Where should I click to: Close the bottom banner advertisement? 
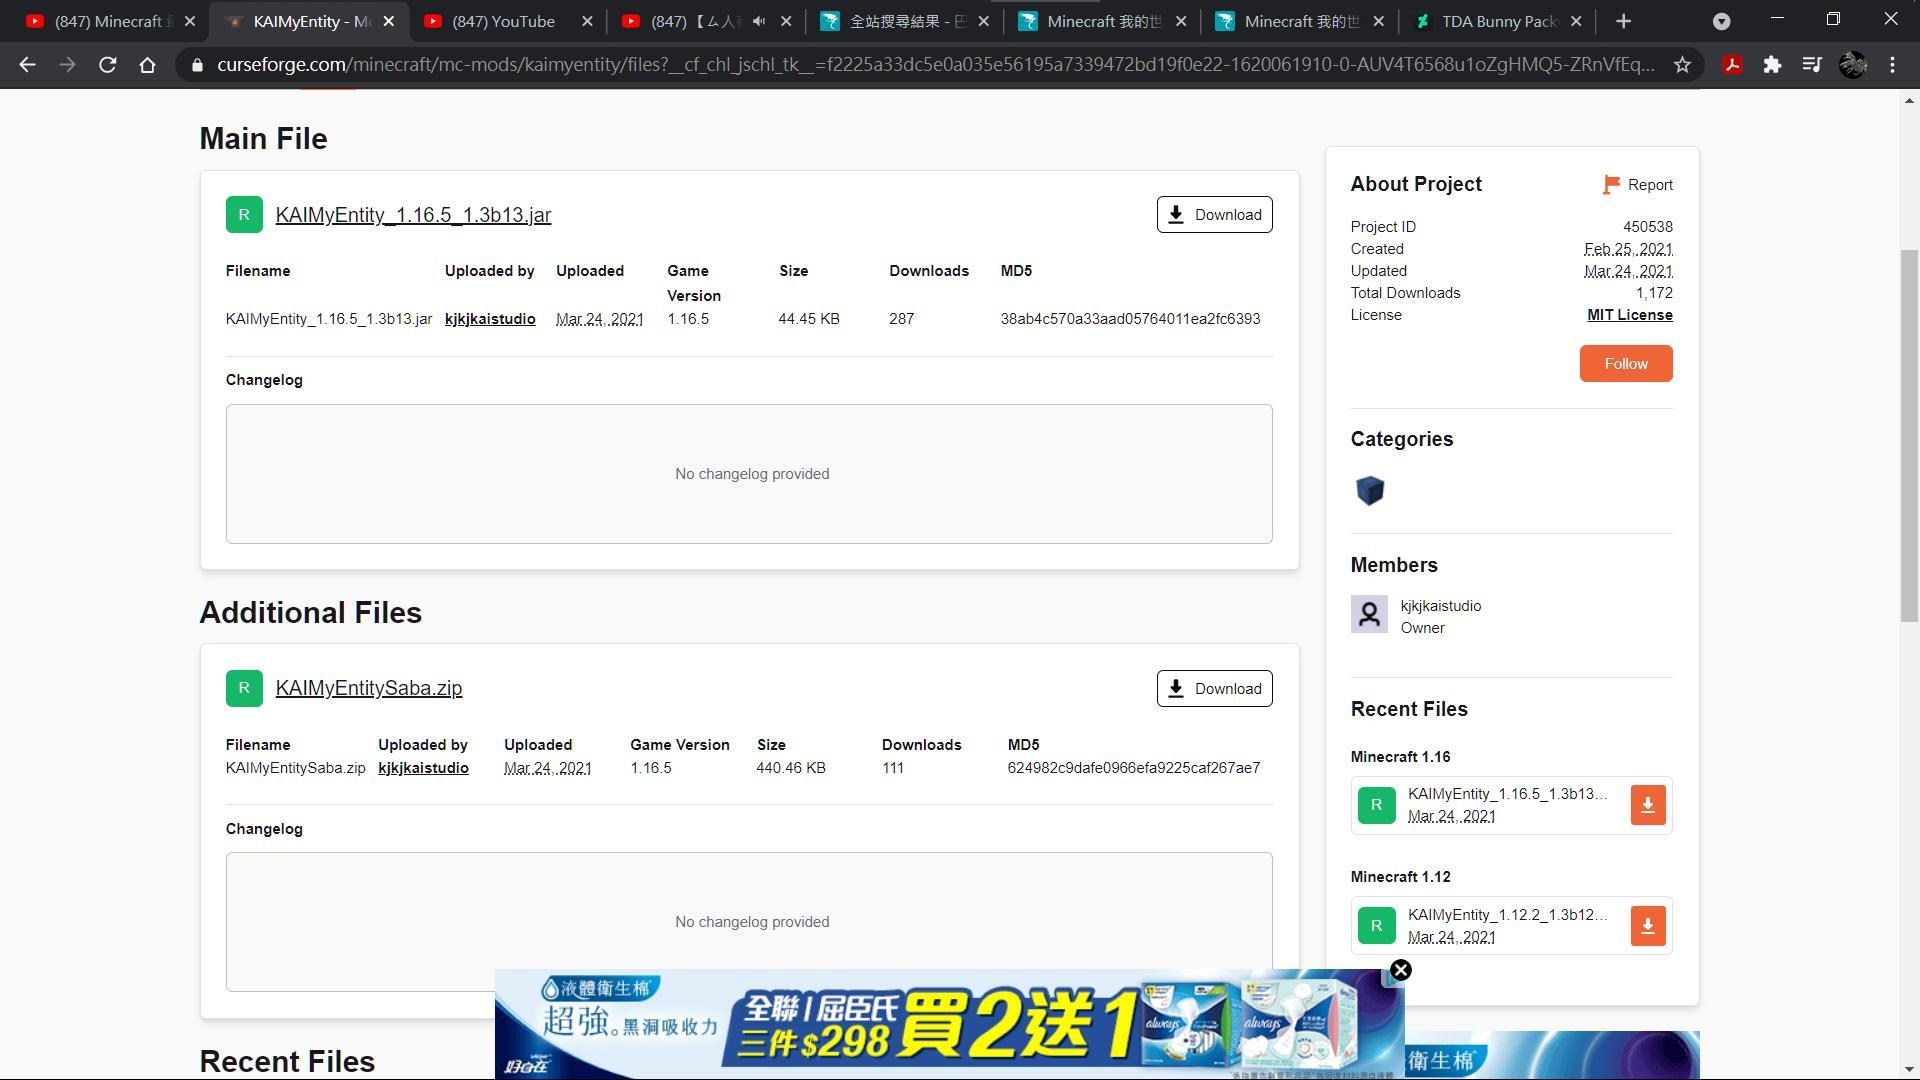1400,970
